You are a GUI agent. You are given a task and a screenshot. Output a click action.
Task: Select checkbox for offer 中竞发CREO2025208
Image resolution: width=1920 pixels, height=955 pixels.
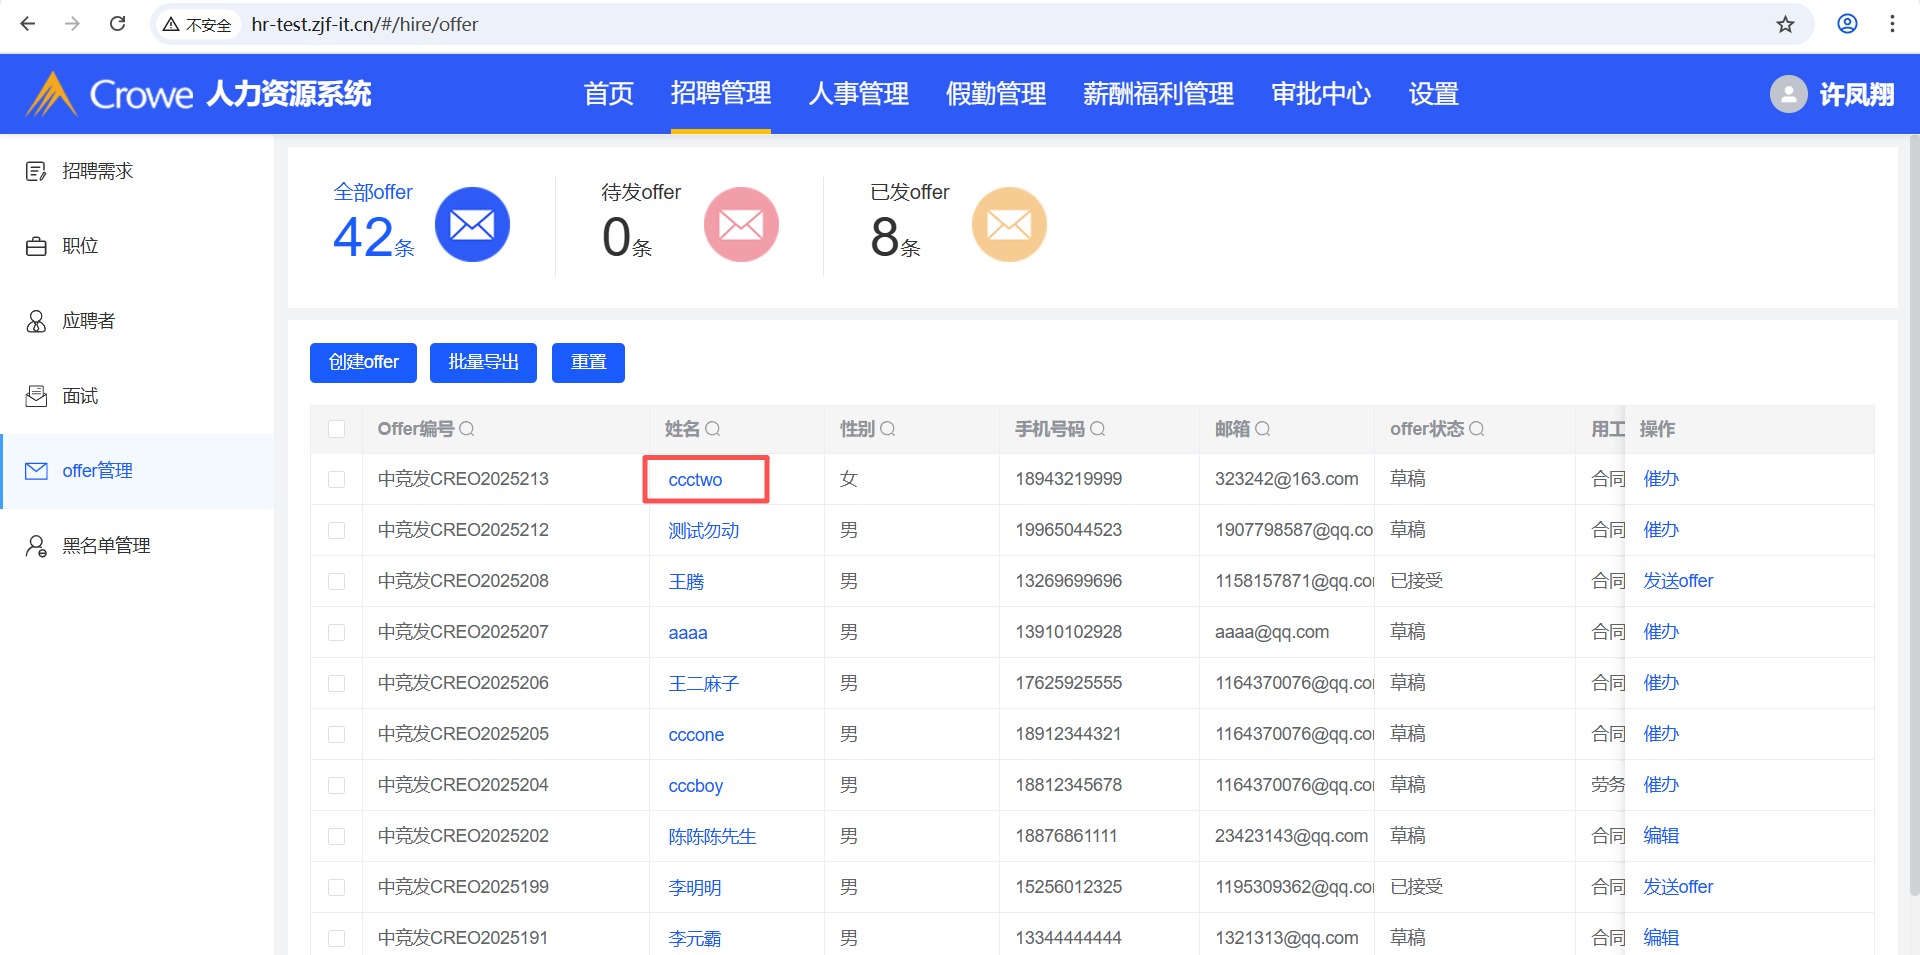(x=337, y=581)
